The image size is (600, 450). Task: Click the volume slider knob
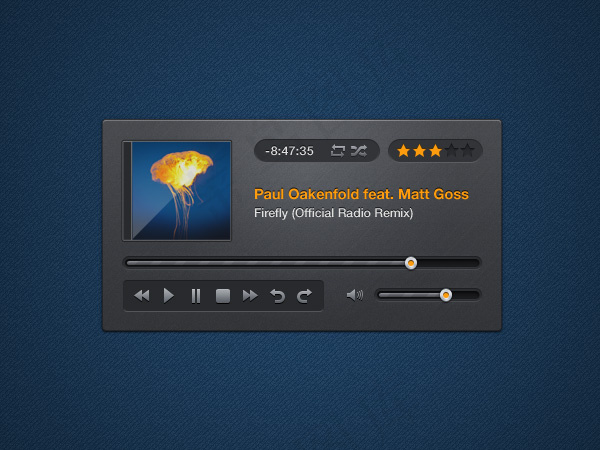tap(445, 295)
